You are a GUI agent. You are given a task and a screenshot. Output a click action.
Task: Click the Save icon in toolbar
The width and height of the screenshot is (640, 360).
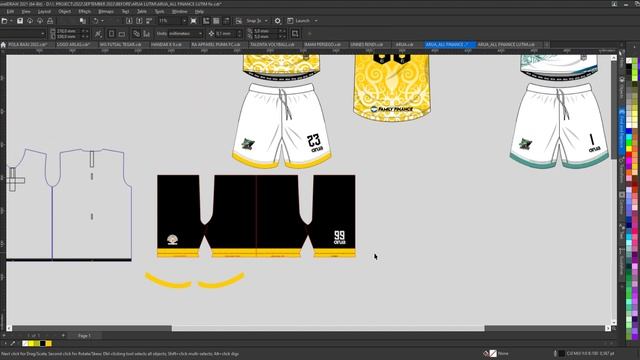click(x=20, y=20)
